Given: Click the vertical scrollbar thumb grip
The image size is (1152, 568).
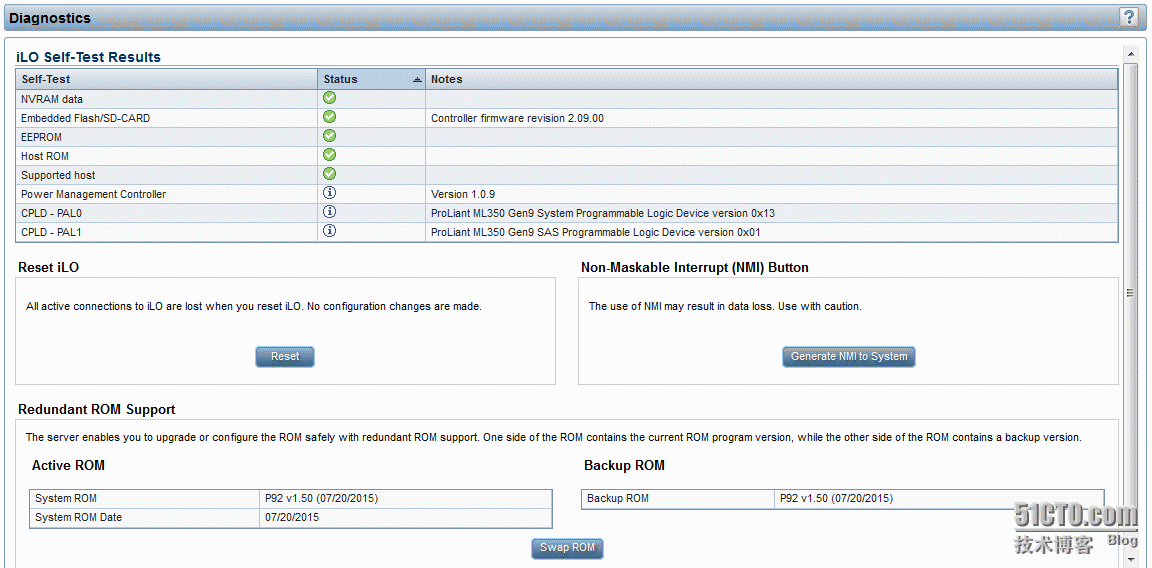Looking at the screenshot, I should click(1131, 292).
